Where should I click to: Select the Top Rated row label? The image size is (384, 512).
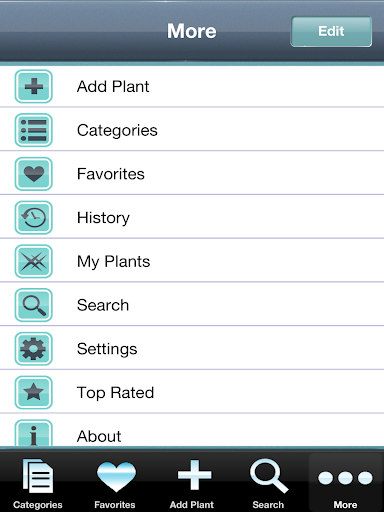pos(115,393)
